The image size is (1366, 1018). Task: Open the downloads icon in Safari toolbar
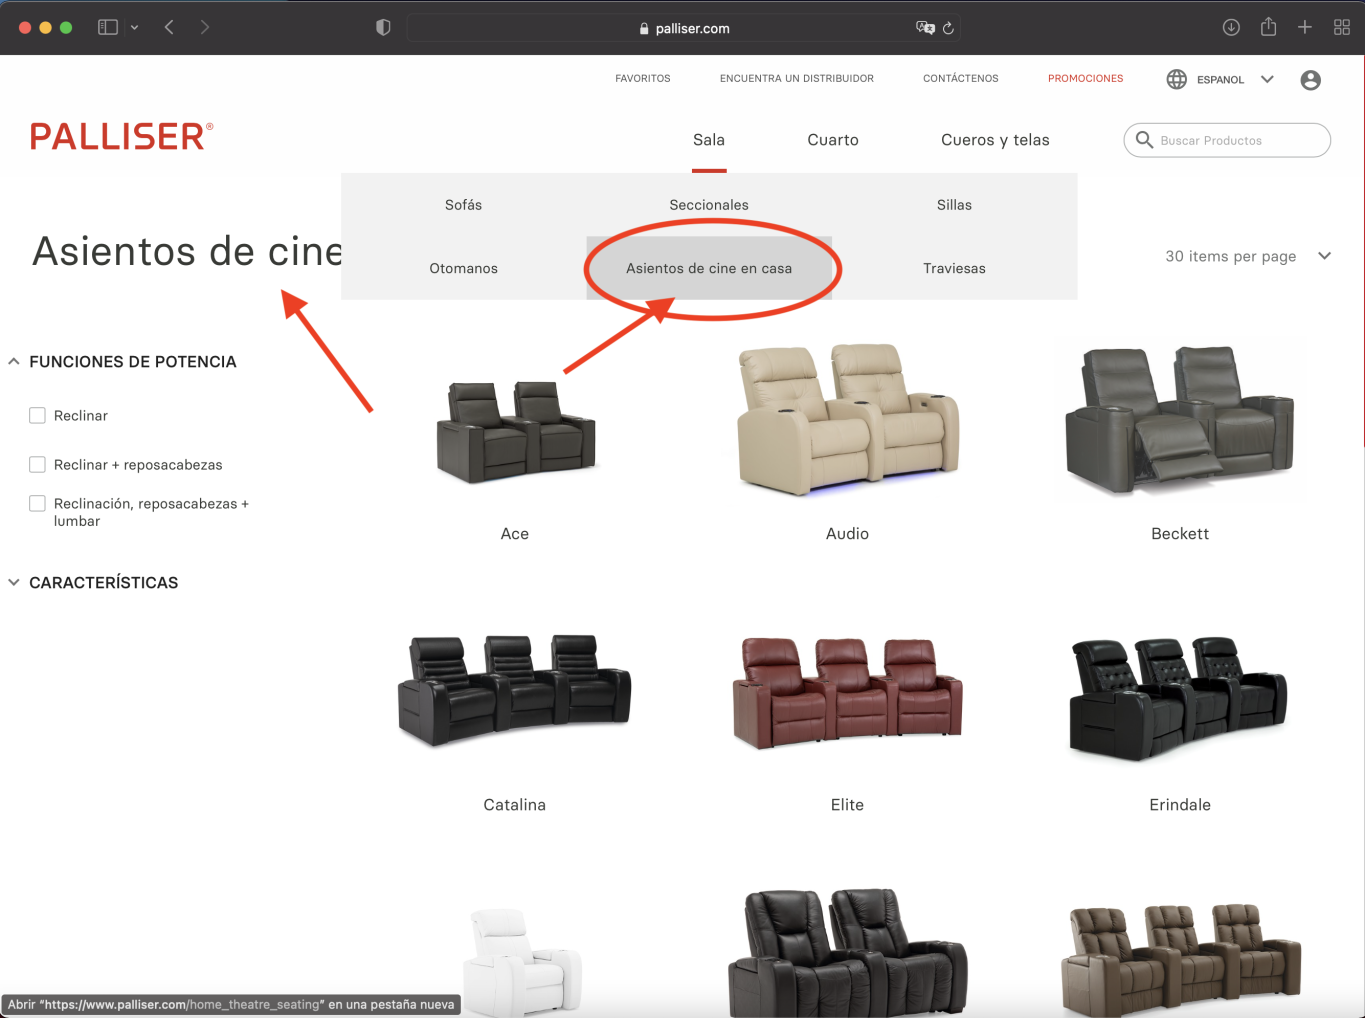pos(1231,27)
